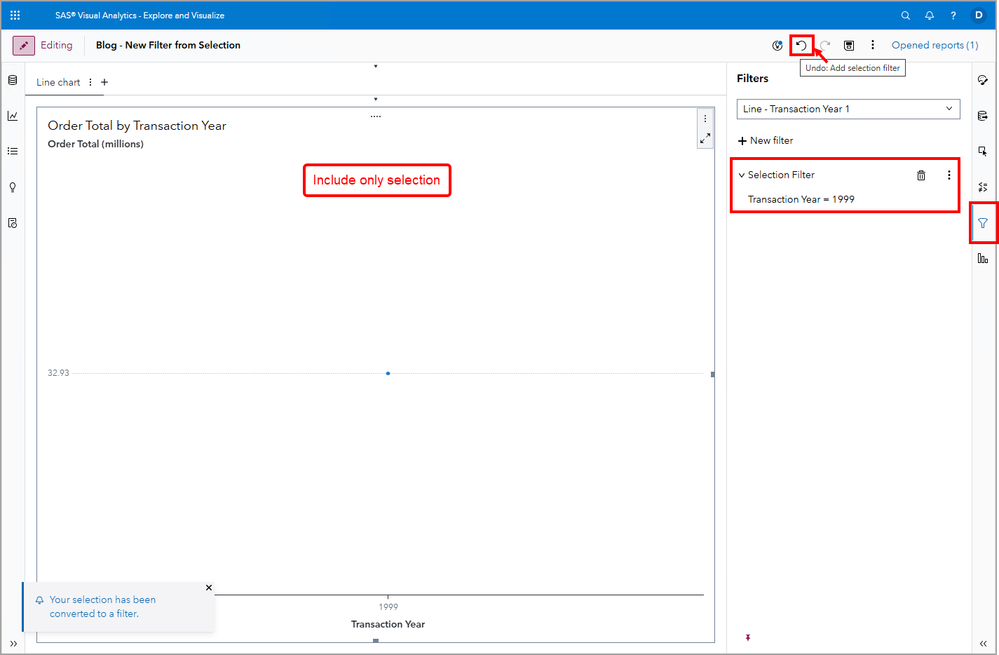Open the line chart object options menu
This screenshot has height=655, width=999.
(705, 119)
